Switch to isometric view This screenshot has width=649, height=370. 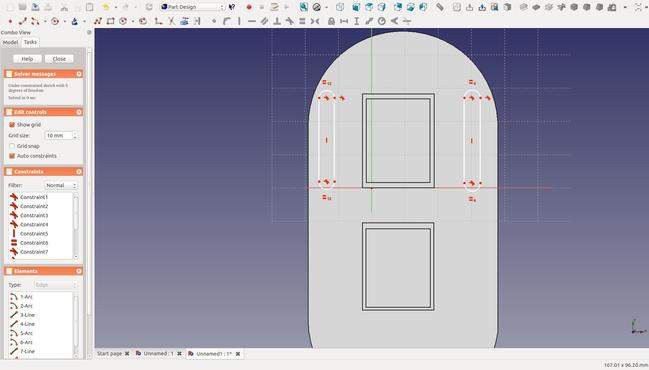340,7
